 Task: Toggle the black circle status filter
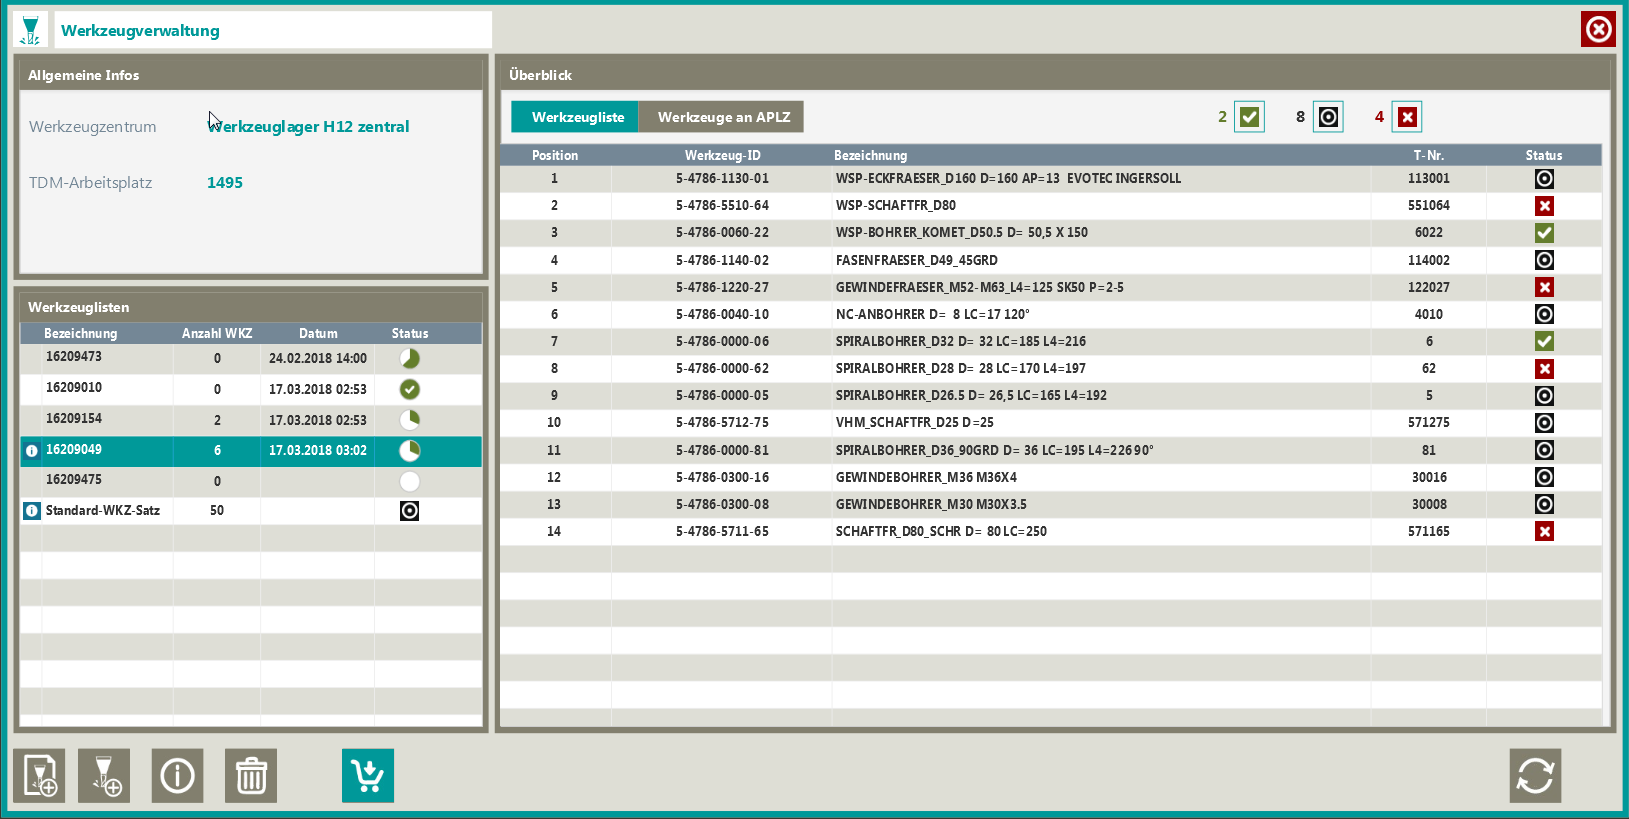(x=1328, y=117)
